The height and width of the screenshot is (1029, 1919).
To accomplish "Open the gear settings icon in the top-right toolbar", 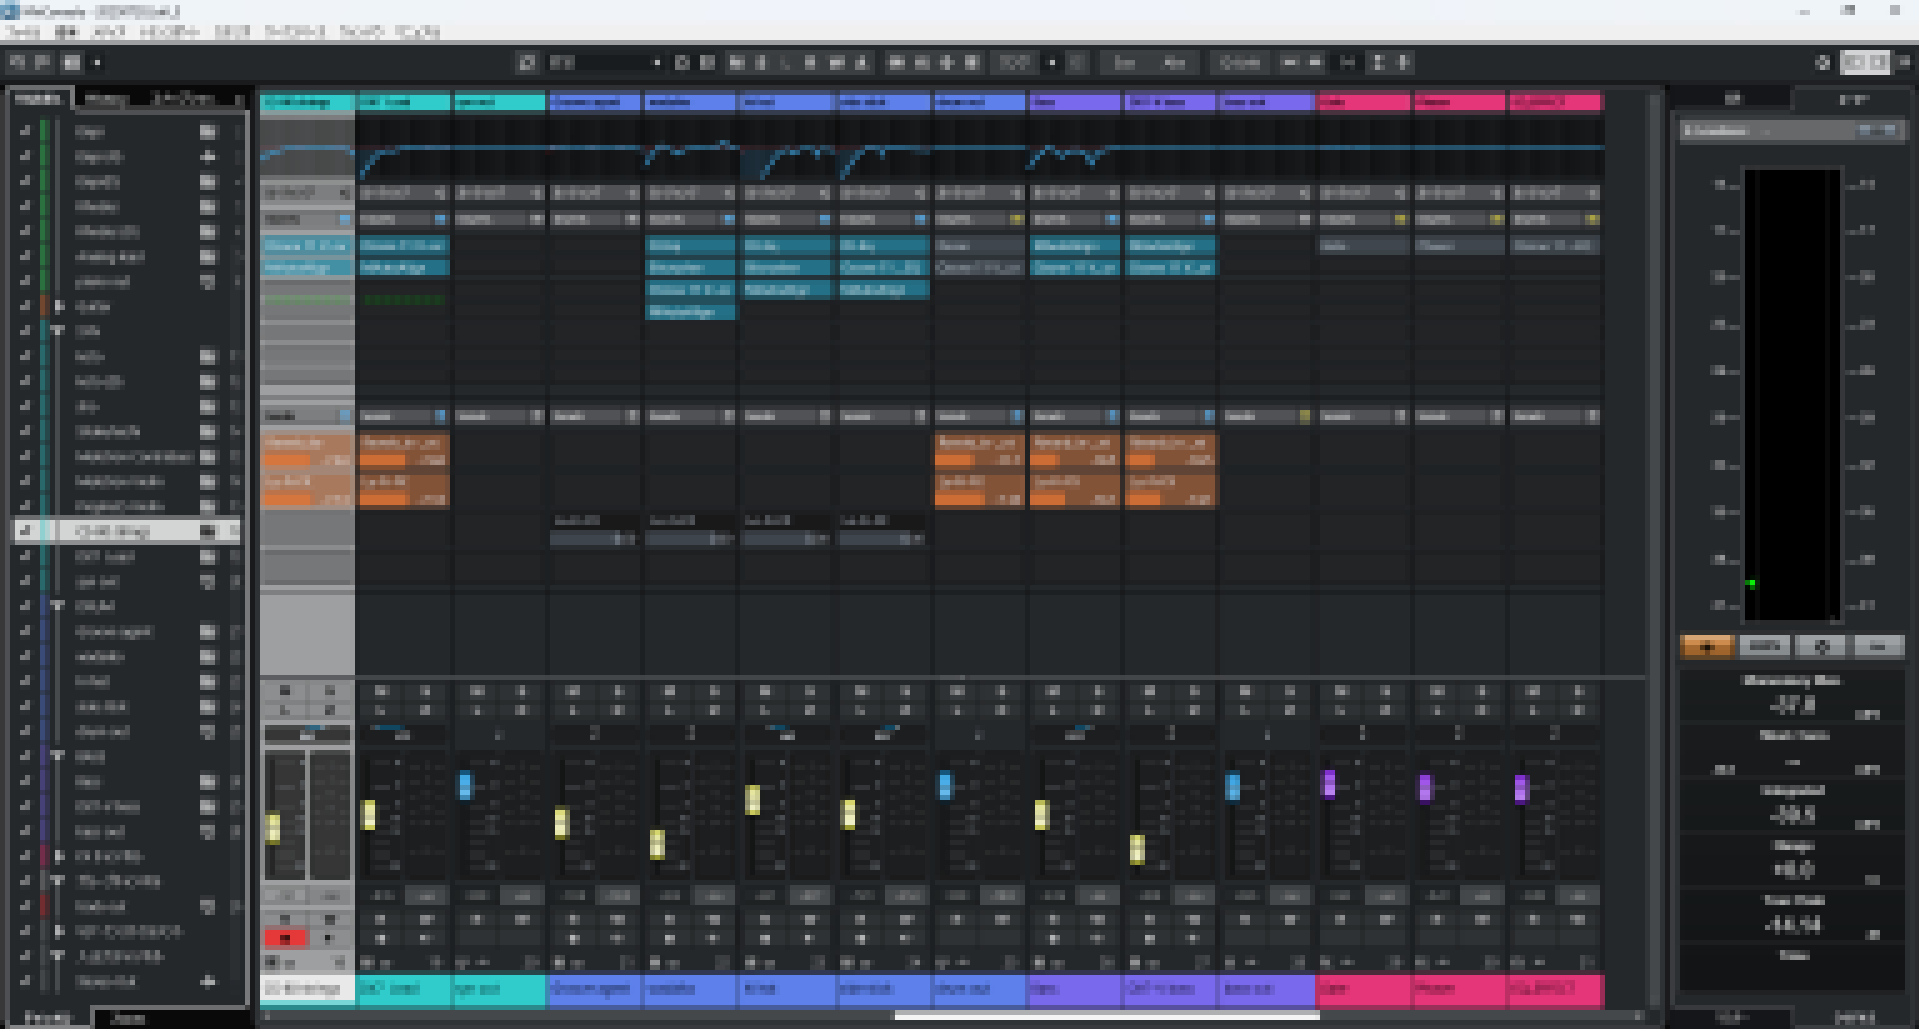I will point(1822,63).
